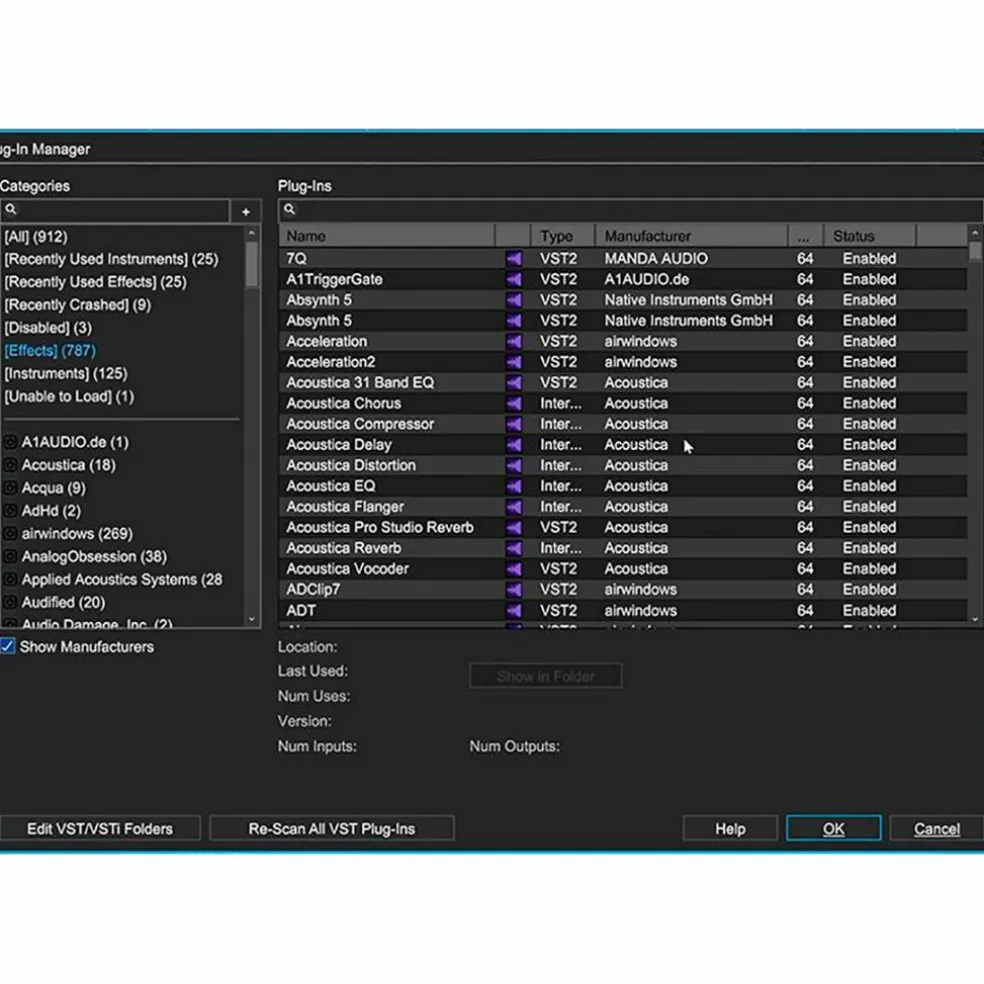Click the purple icon for A1TriggerGate

pyautogui.click(x=514, y=279)
